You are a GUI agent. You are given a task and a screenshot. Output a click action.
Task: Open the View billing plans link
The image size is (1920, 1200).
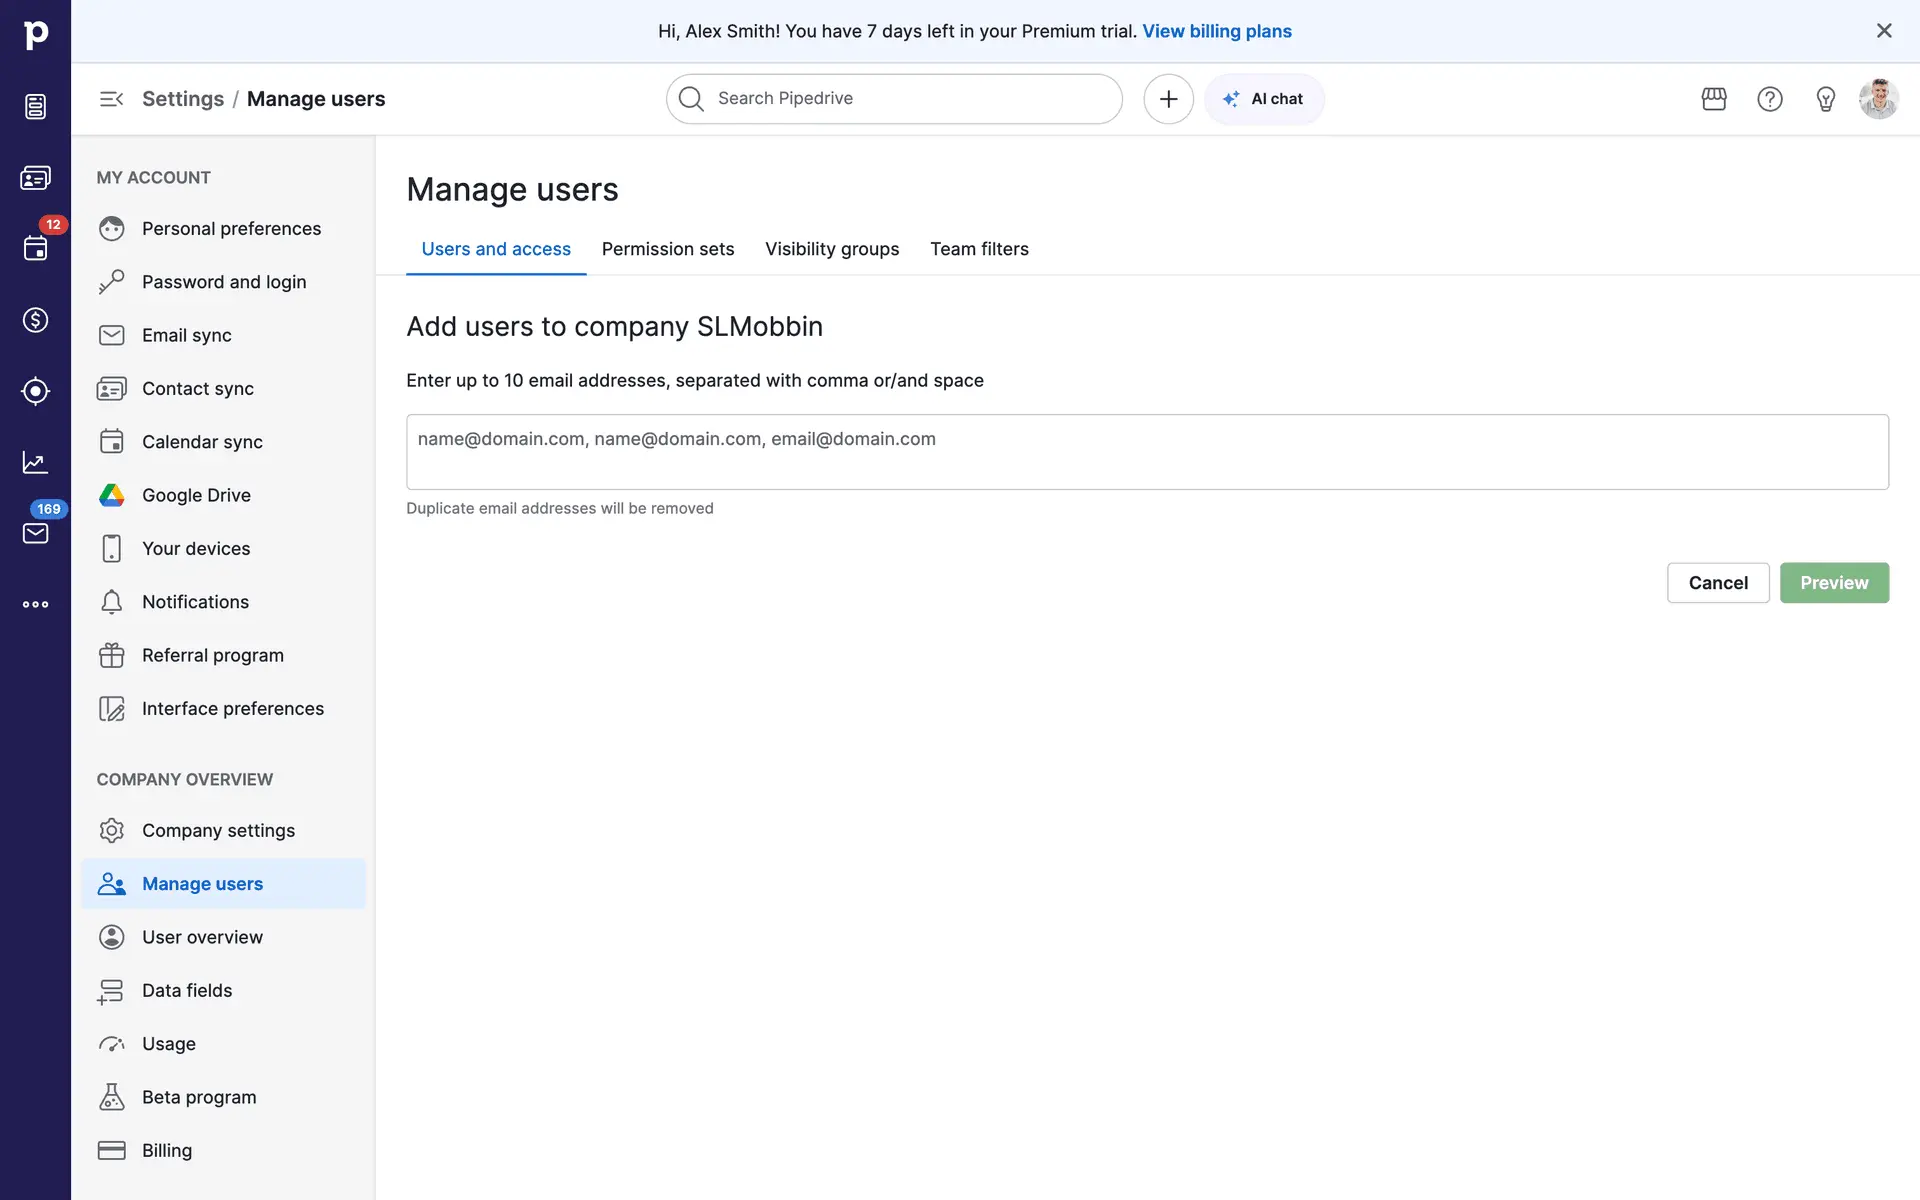(1217, 31)
